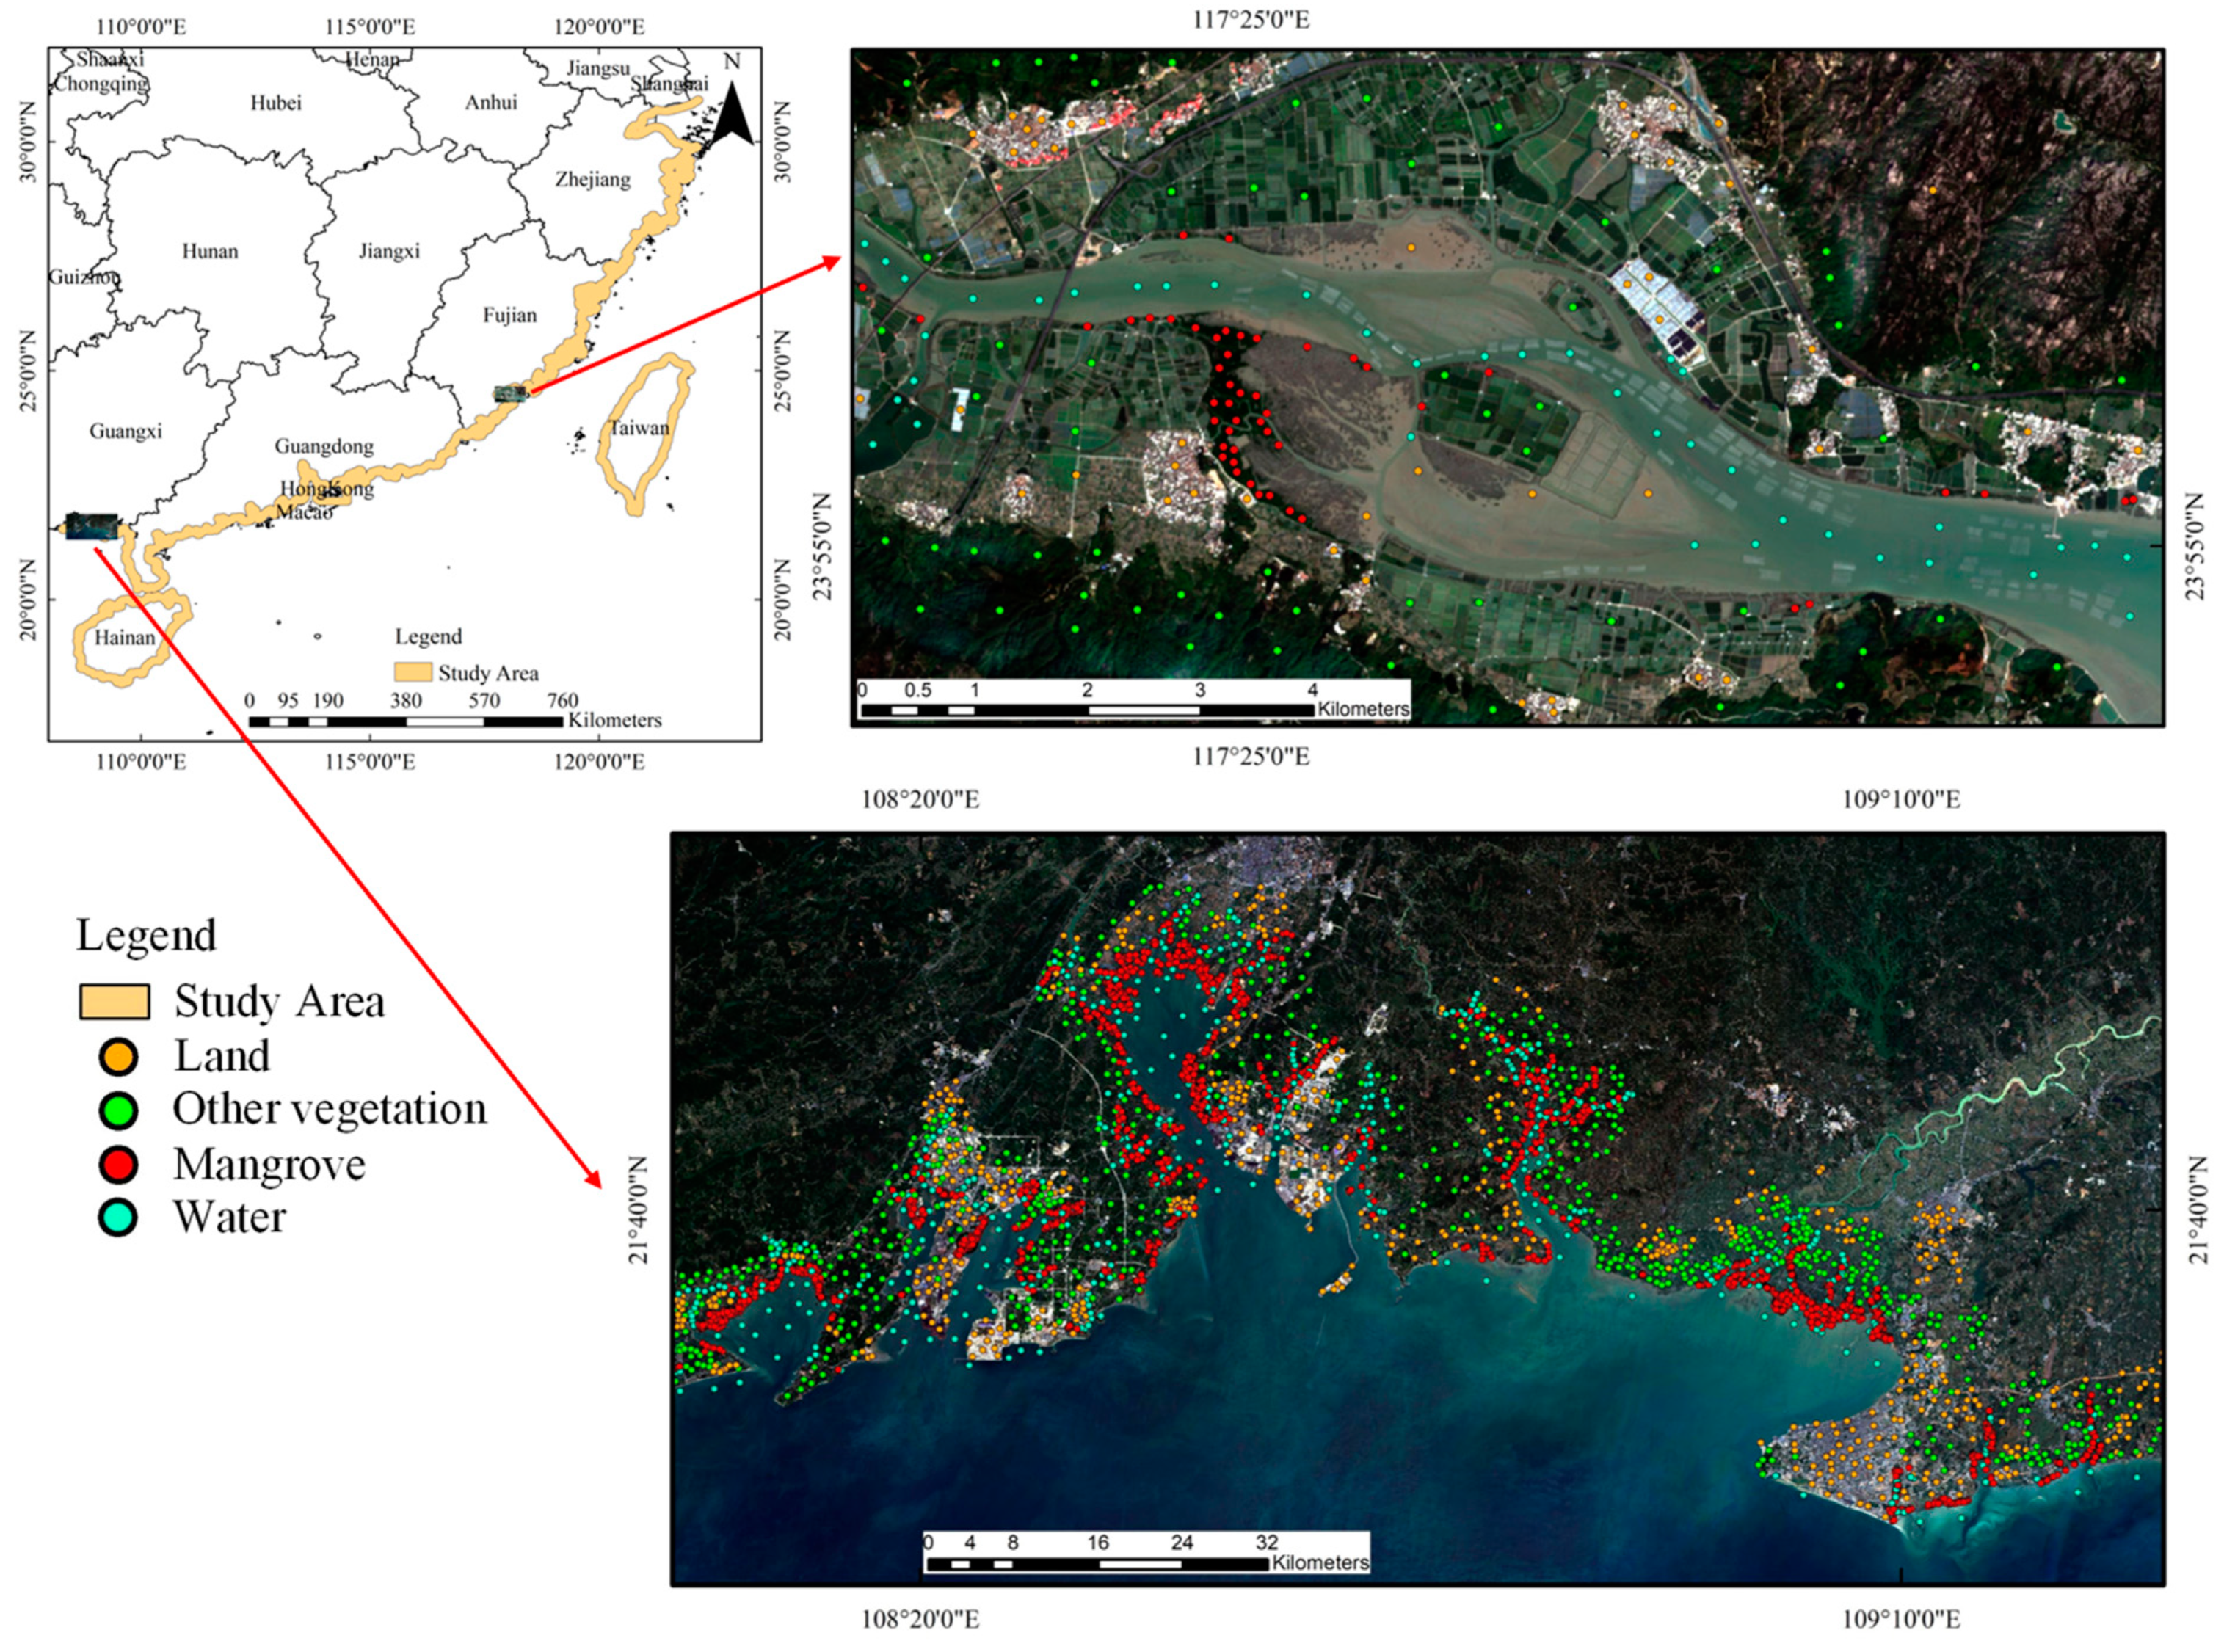The image size is (2224, 1652).
Task: Click the Hunan province label
Action: (210, 251)
